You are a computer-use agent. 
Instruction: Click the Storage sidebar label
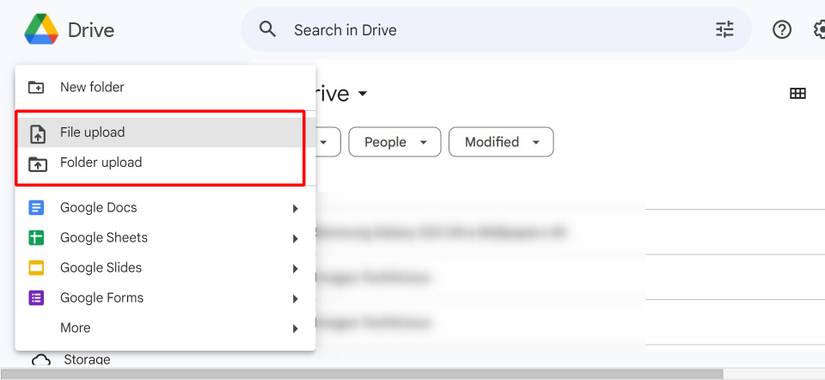click(87, 360)
